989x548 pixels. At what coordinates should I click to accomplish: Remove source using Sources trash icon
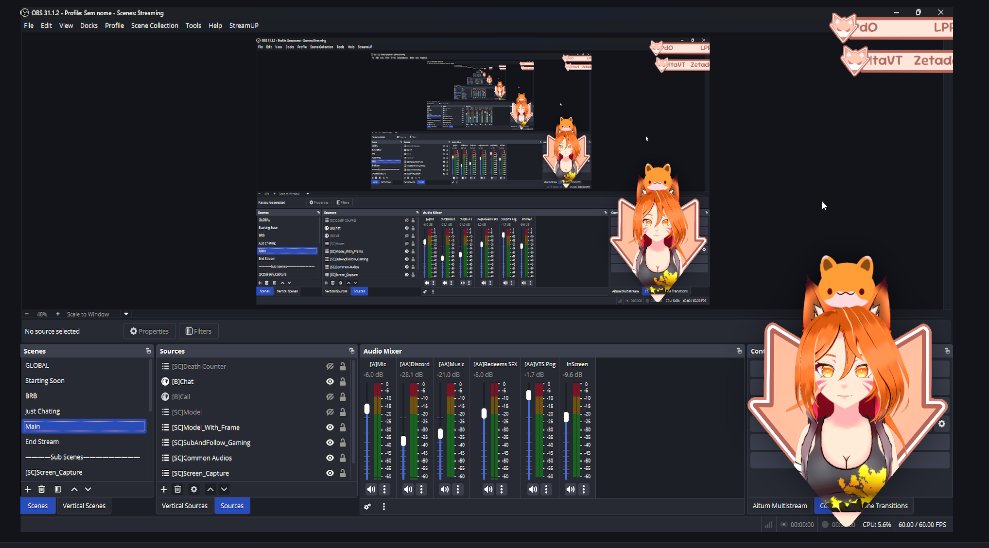(x=178, y=489)
